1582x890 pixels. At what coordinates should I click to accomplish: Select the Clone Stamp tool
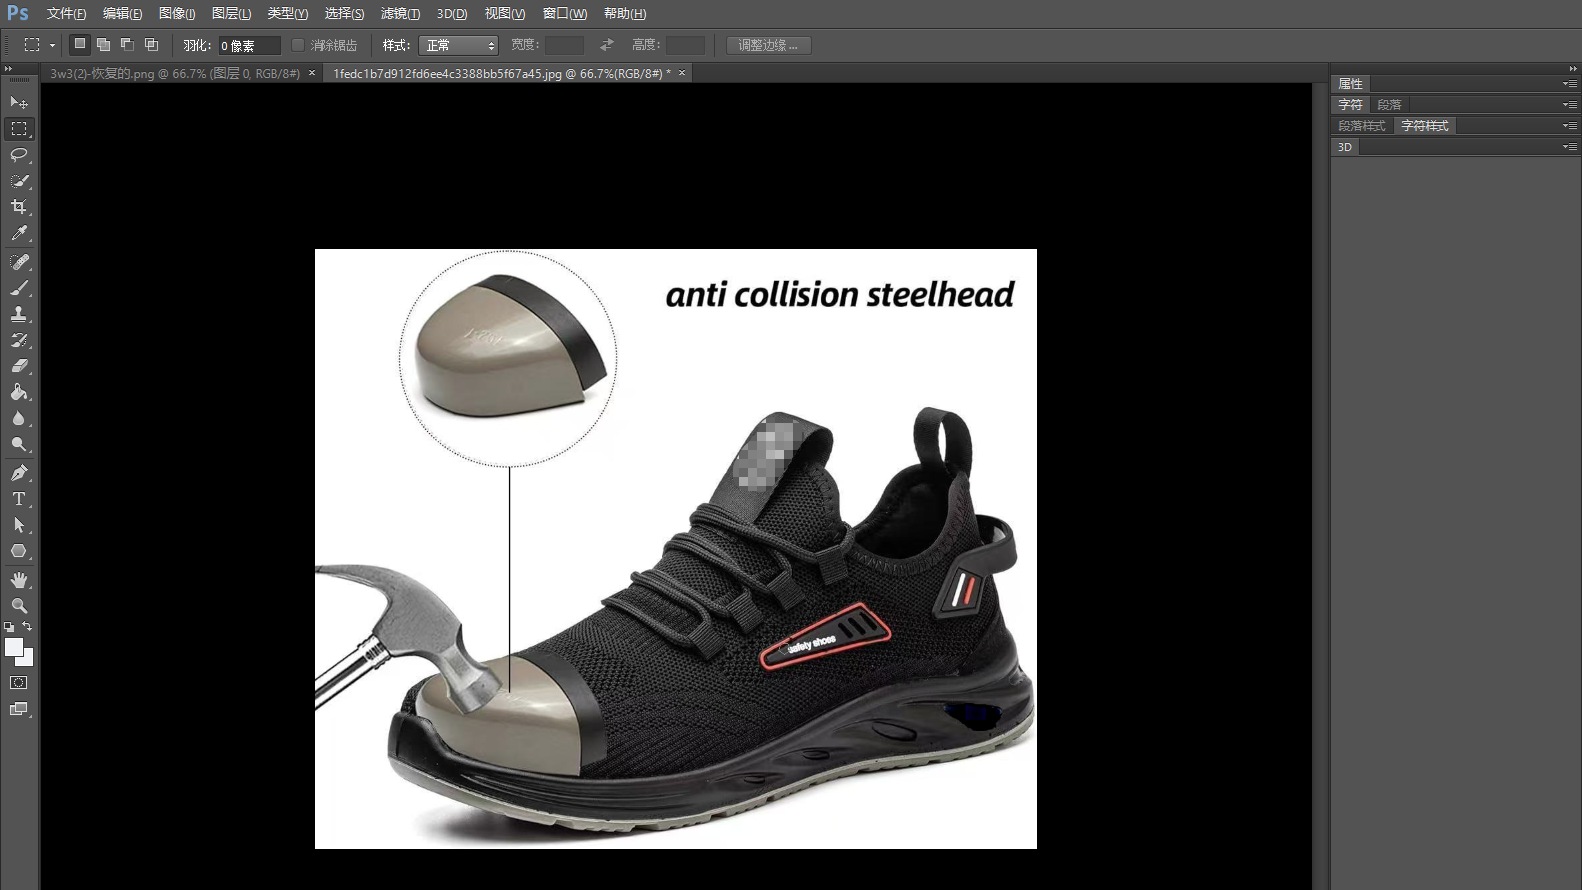(x=19, y=314)
